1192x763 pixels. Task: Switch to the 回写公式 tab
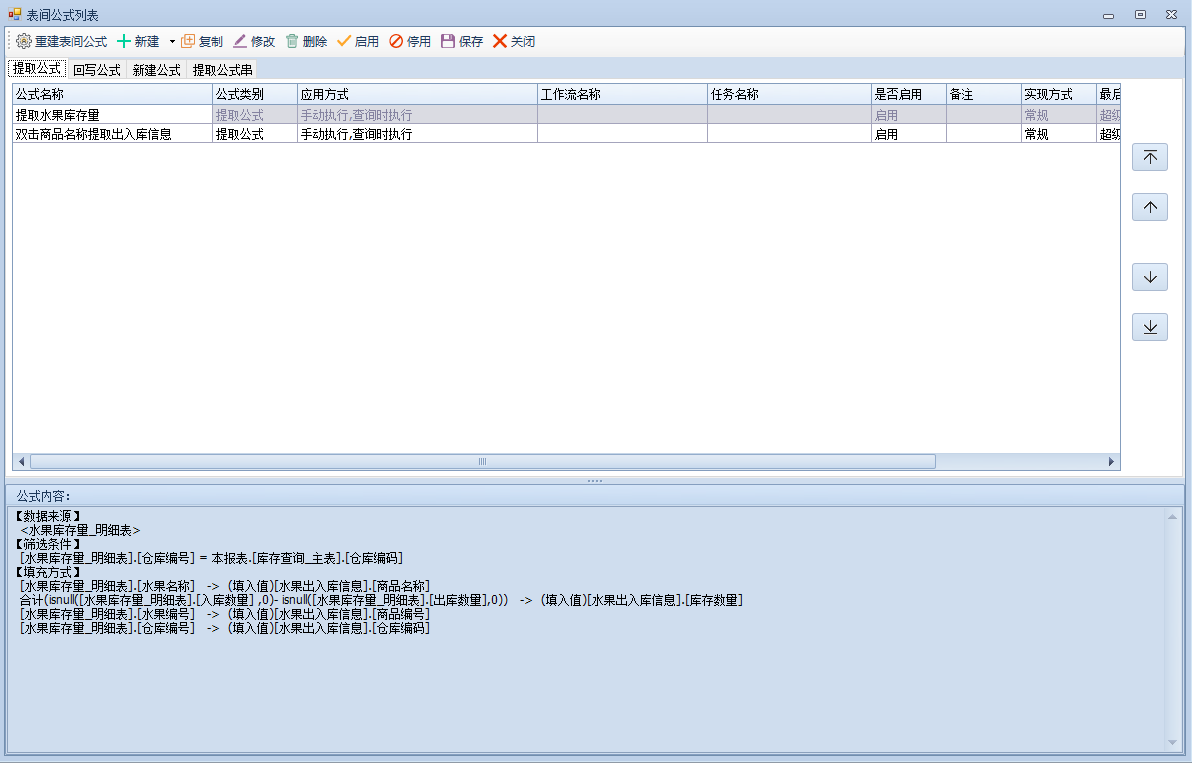click(97, 70)
